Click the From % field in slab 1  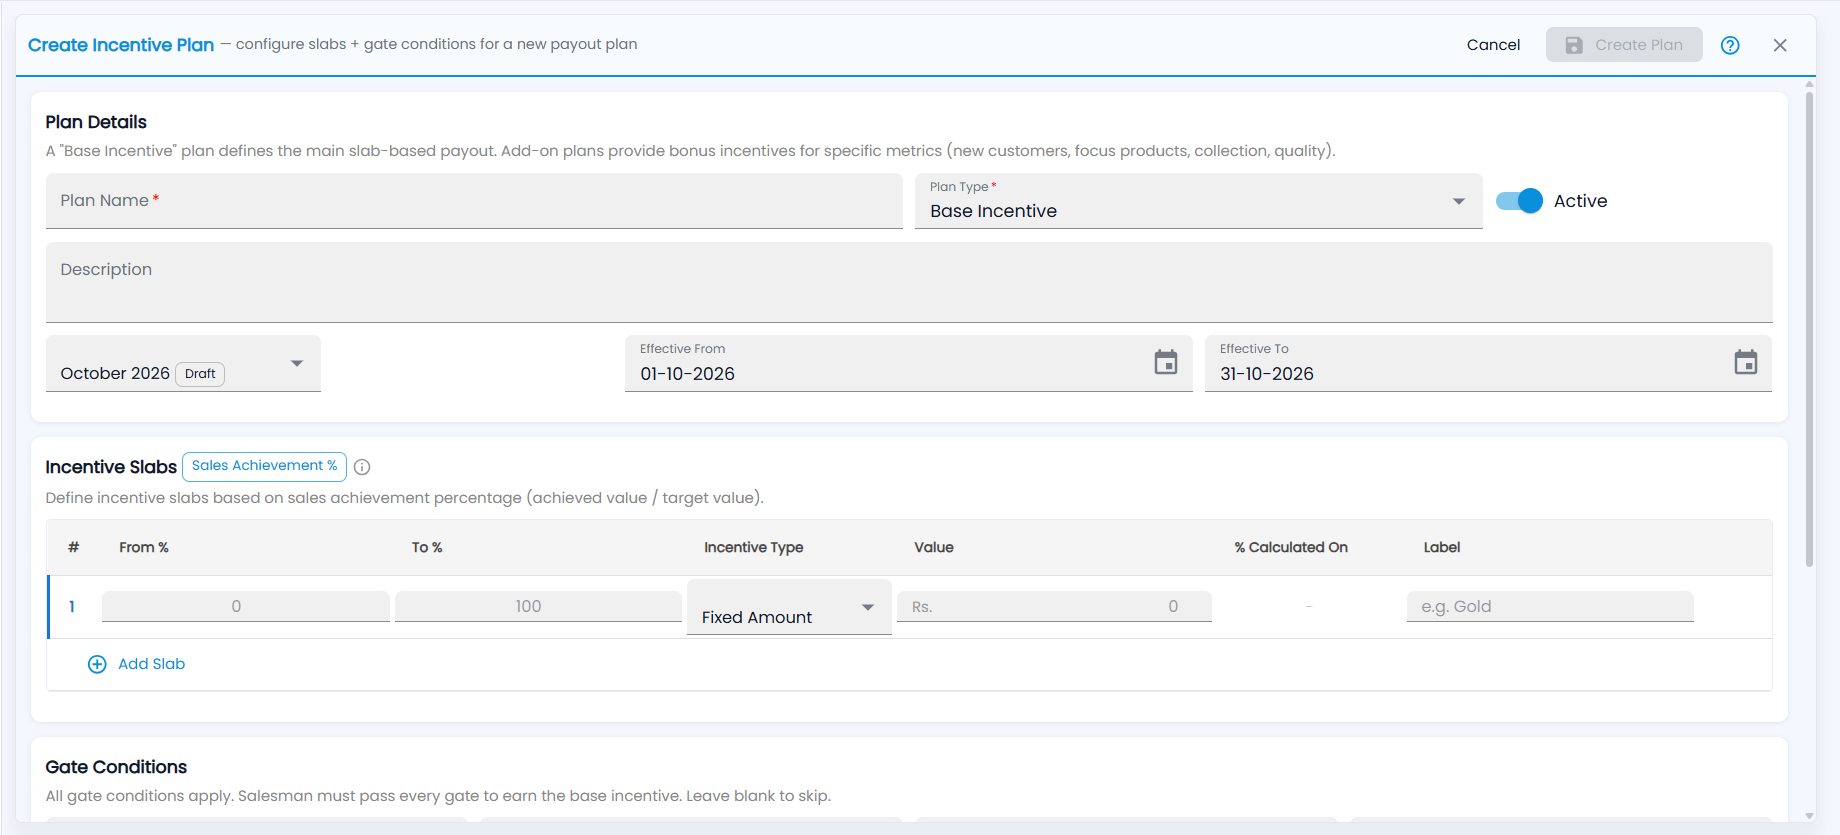point(246,606)
